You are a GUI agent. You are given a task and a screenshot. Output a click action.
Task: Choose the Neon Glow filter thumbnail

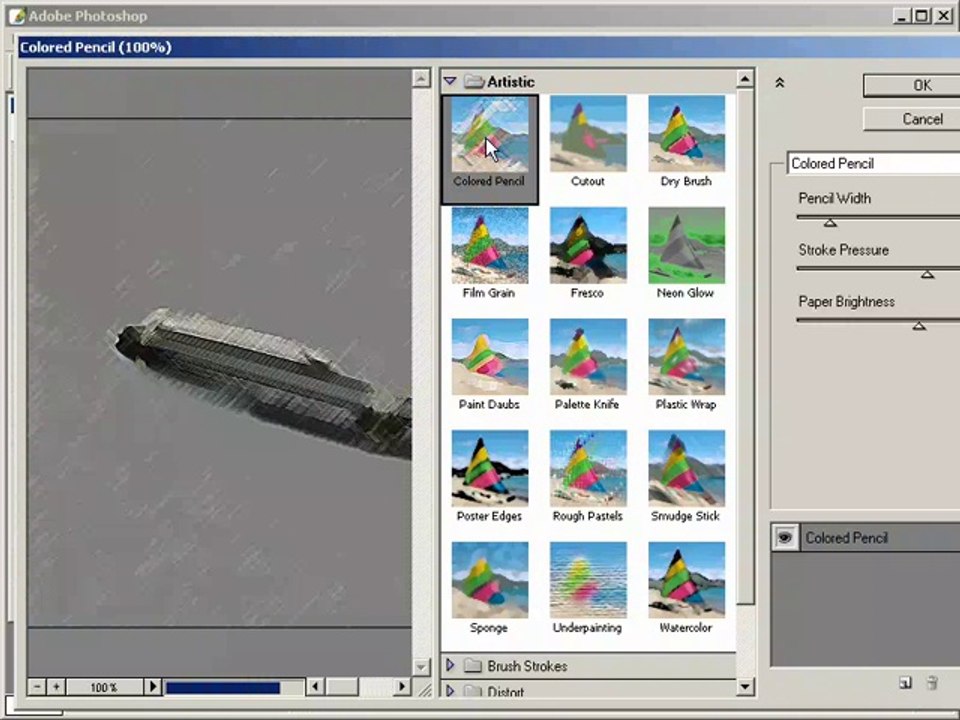click(686, 246)
